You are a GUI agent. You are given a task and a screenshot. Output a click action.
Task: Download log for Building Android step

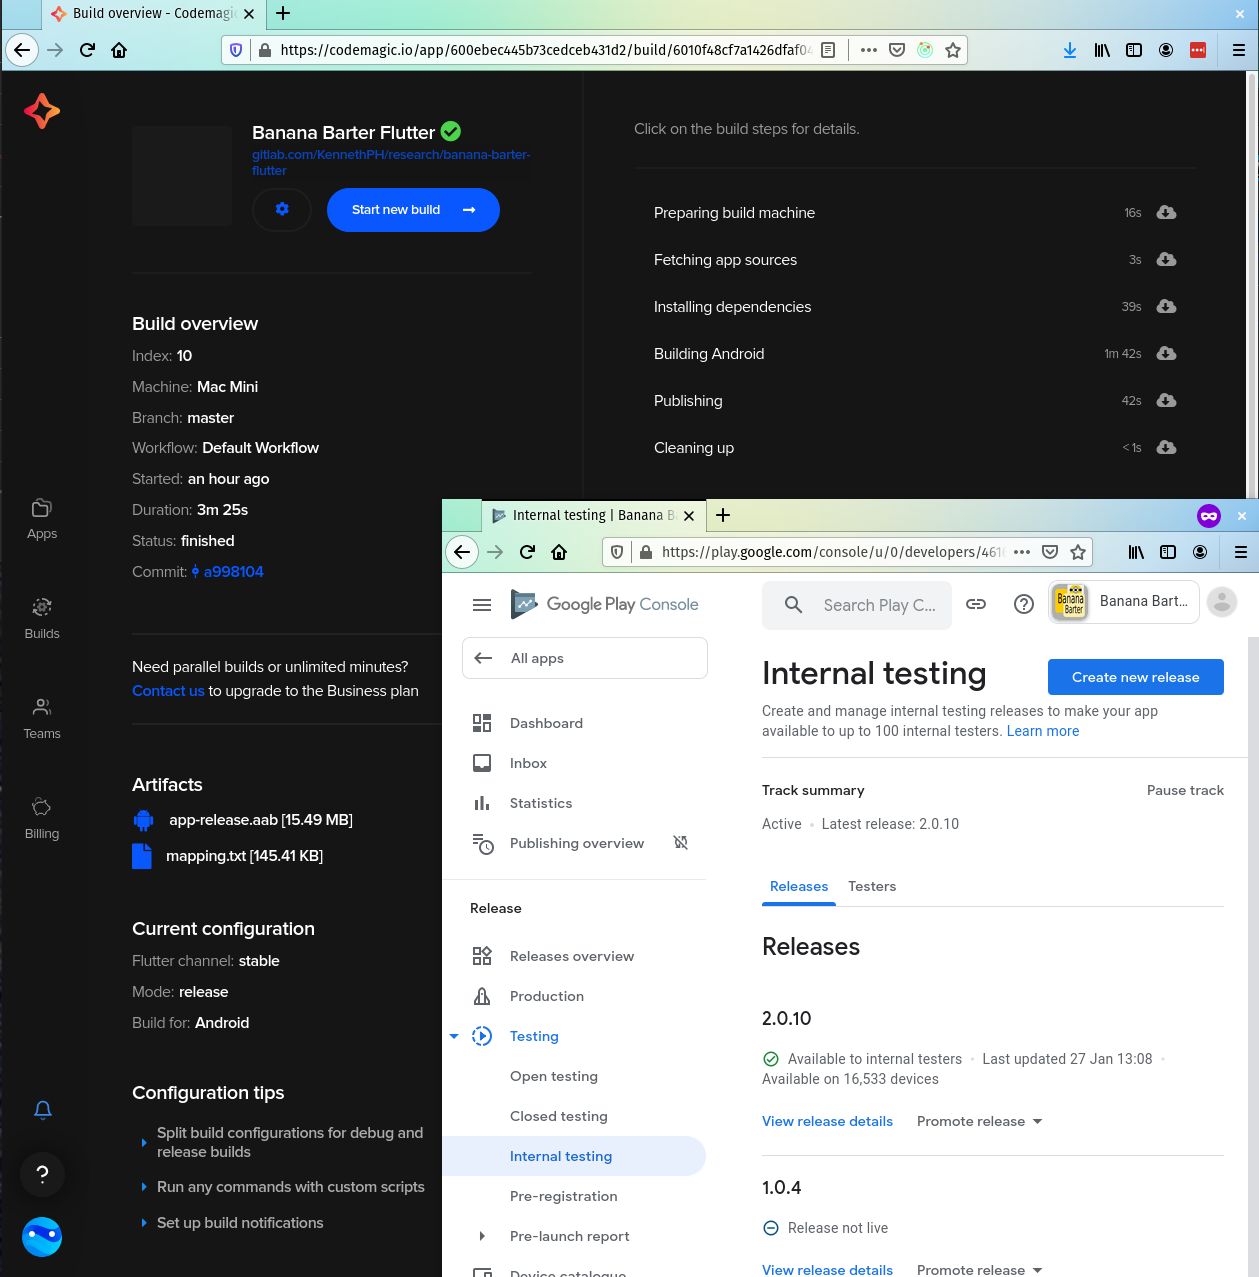pos(1166,354)
